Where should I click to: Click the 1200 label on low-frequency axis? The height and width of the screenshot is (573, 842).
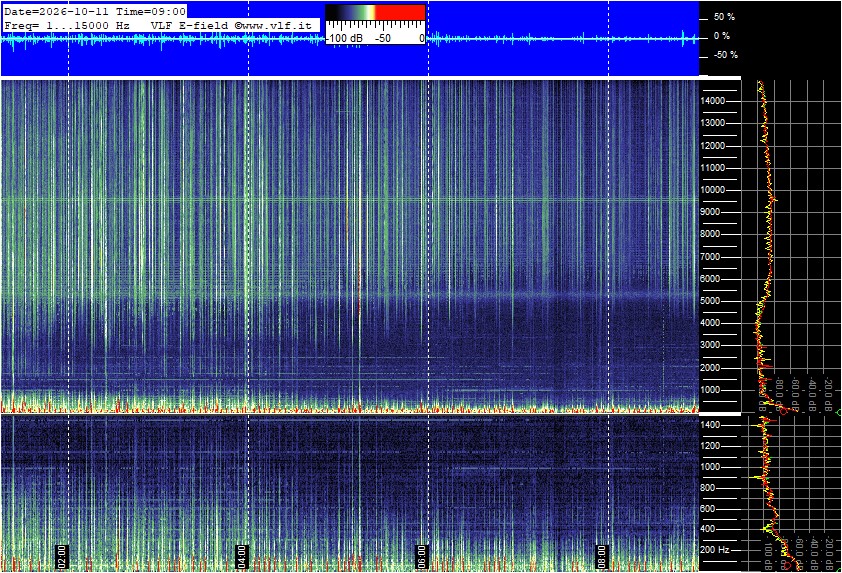(x=710, y=446)
